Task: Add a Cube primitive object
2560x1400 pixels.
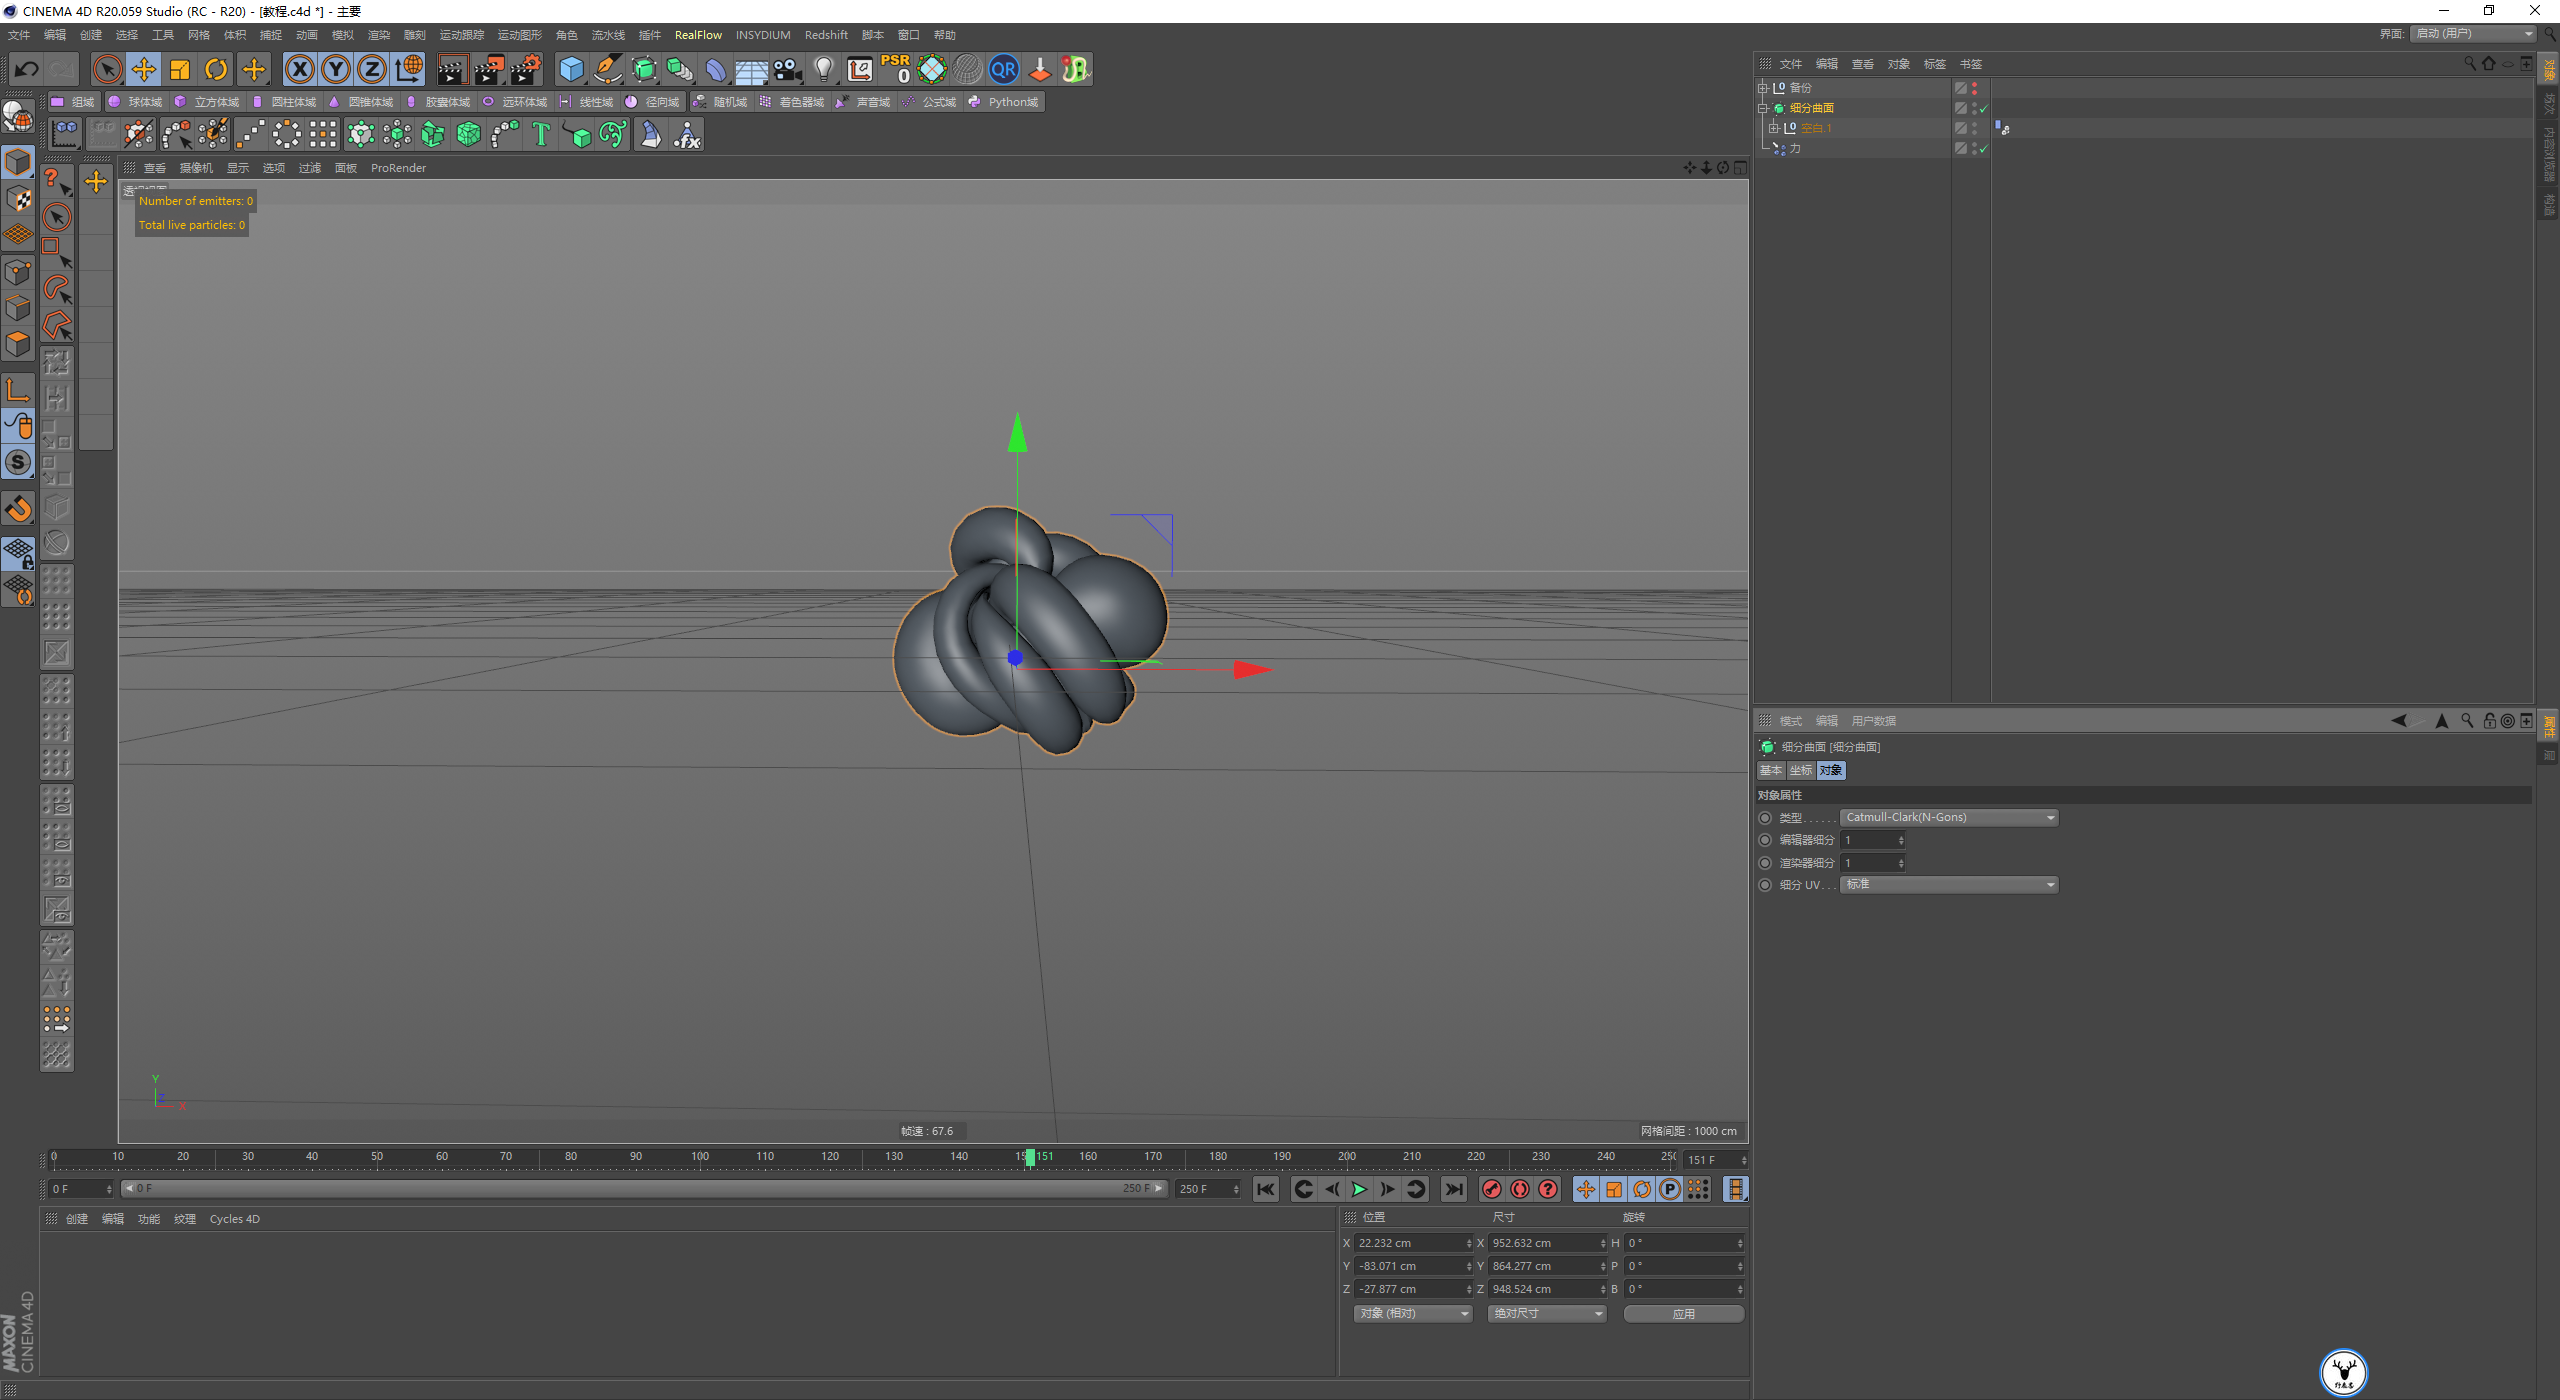Action: [571, 69]
